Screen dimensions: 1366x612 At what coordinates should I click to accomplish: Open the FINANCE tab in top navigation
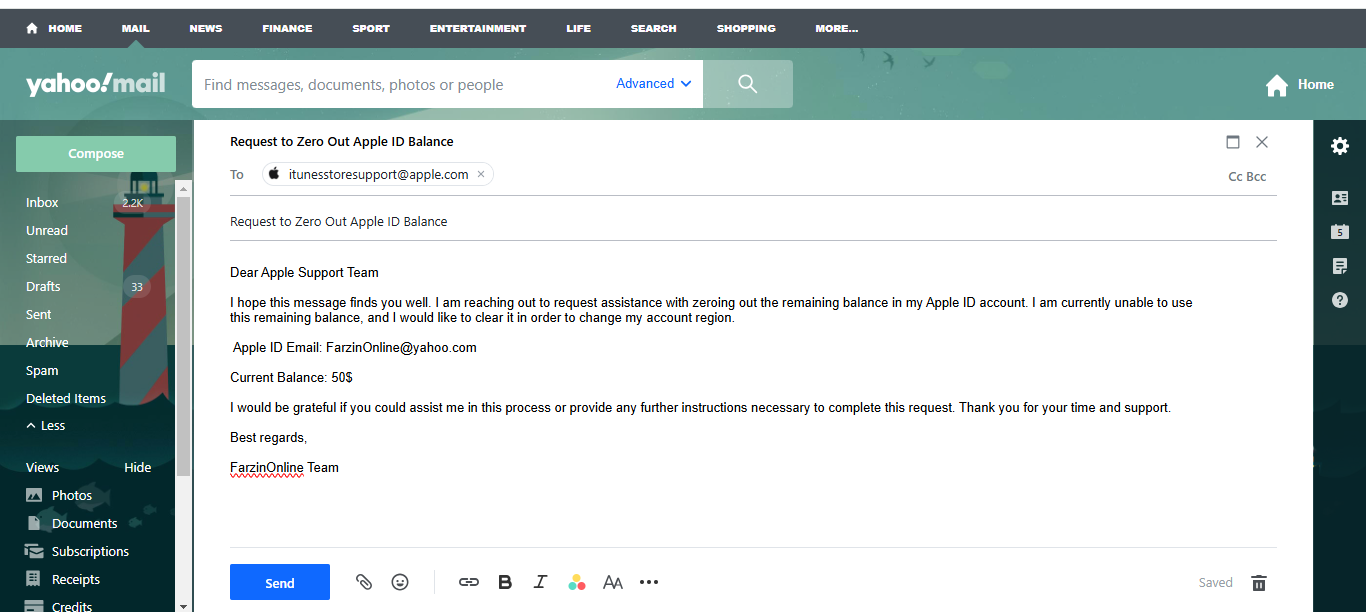(287, 28)
